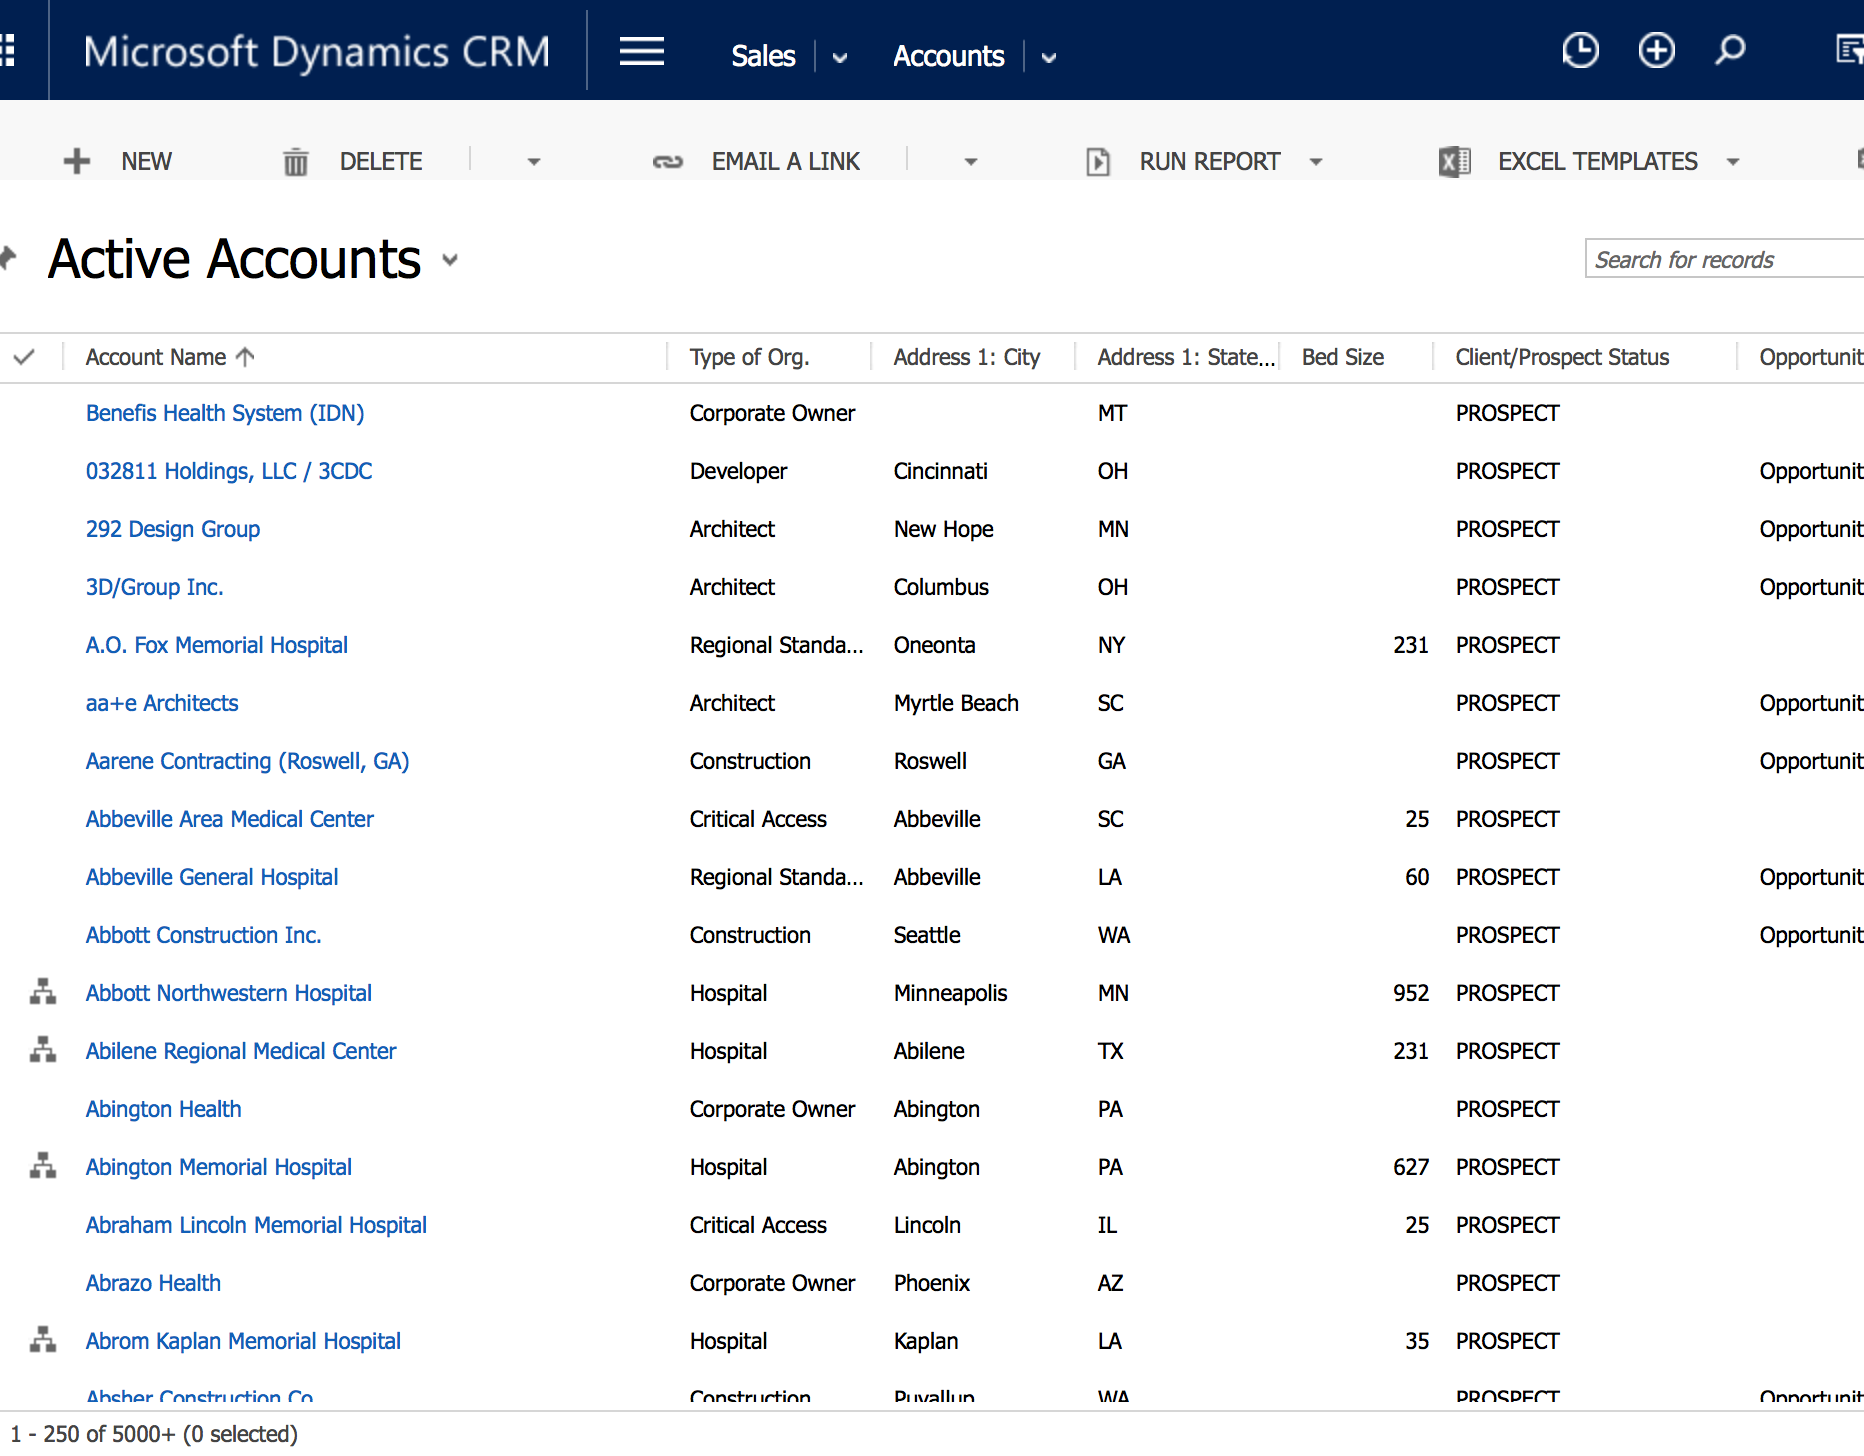
Task: Open Benefis Health System (IDN) account
Action: (225, 413)
